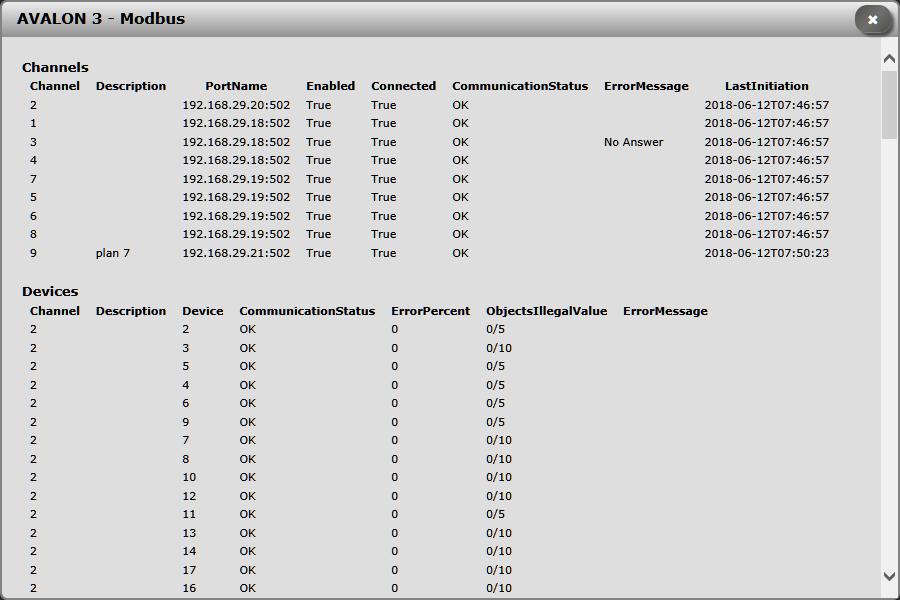Click the Channels section heading
The height and width of the screenshot is (600, 900).
coord(55,67)
